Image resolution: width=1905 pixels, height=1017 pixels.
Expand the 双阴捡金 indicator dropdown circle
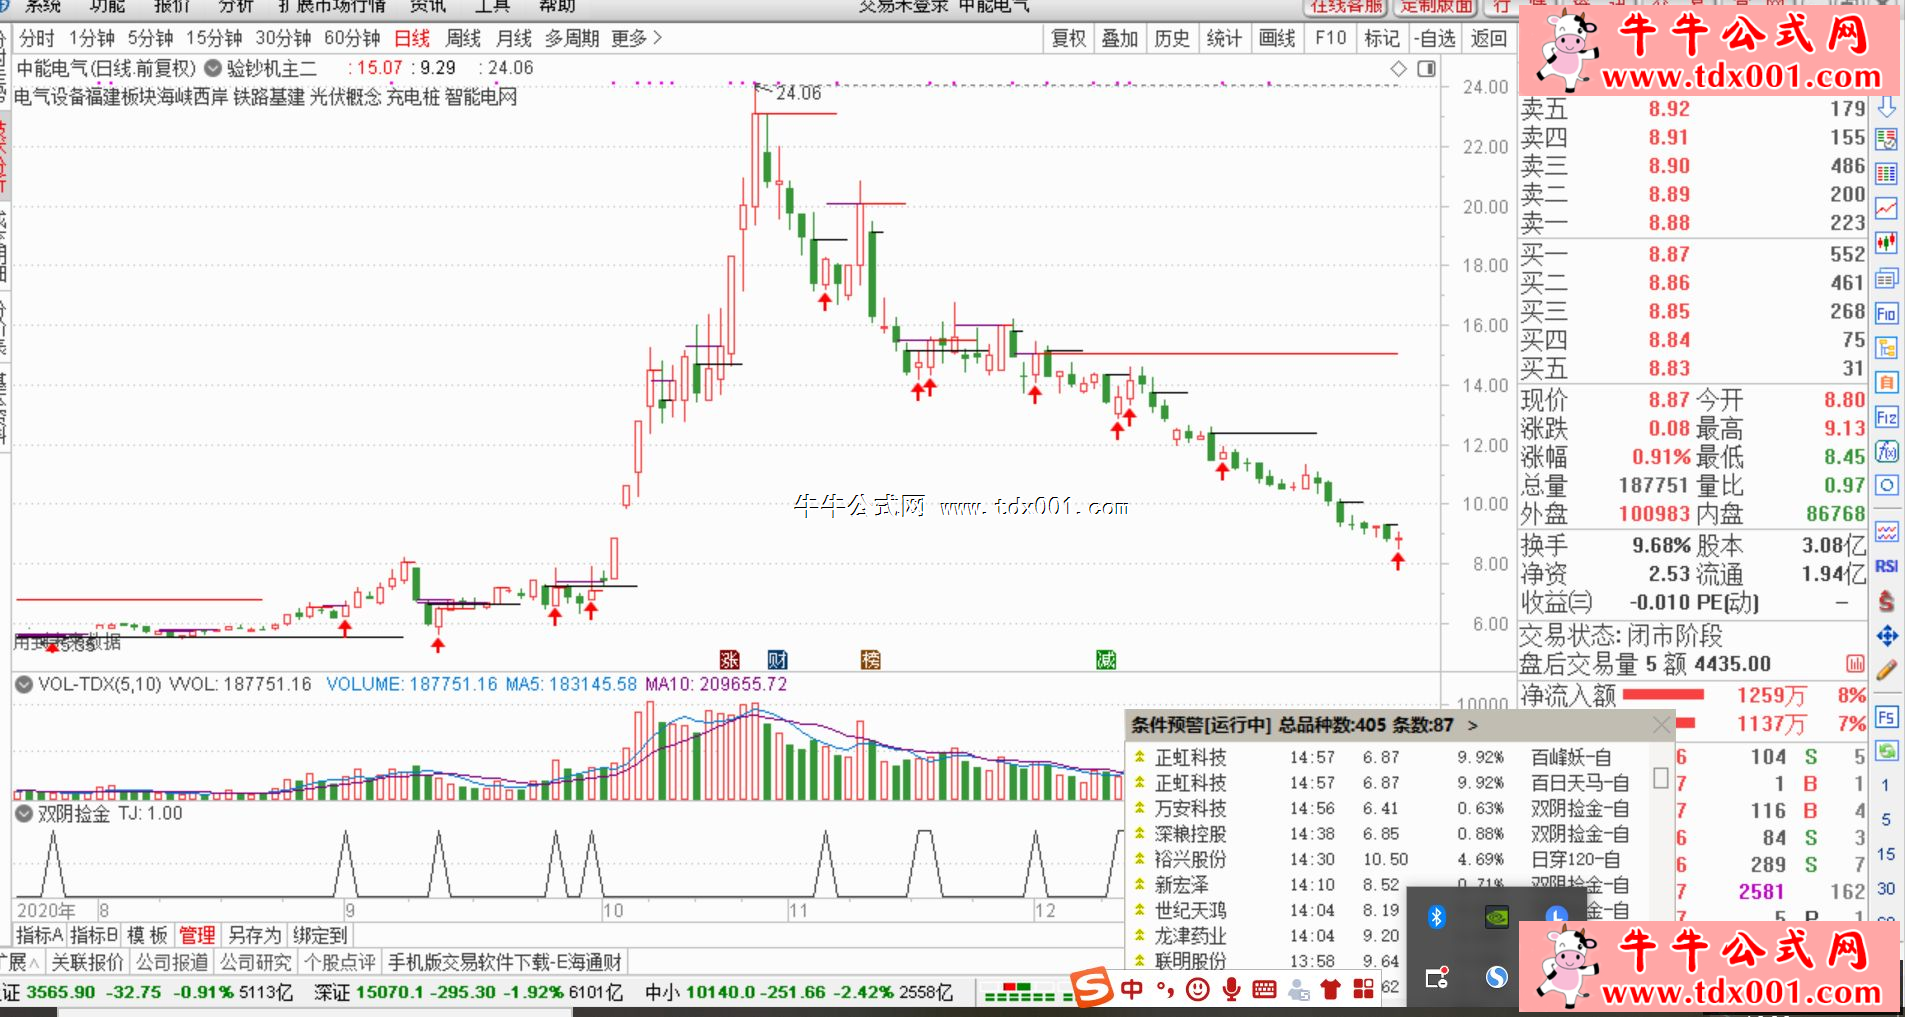click(x=24, y=814)
